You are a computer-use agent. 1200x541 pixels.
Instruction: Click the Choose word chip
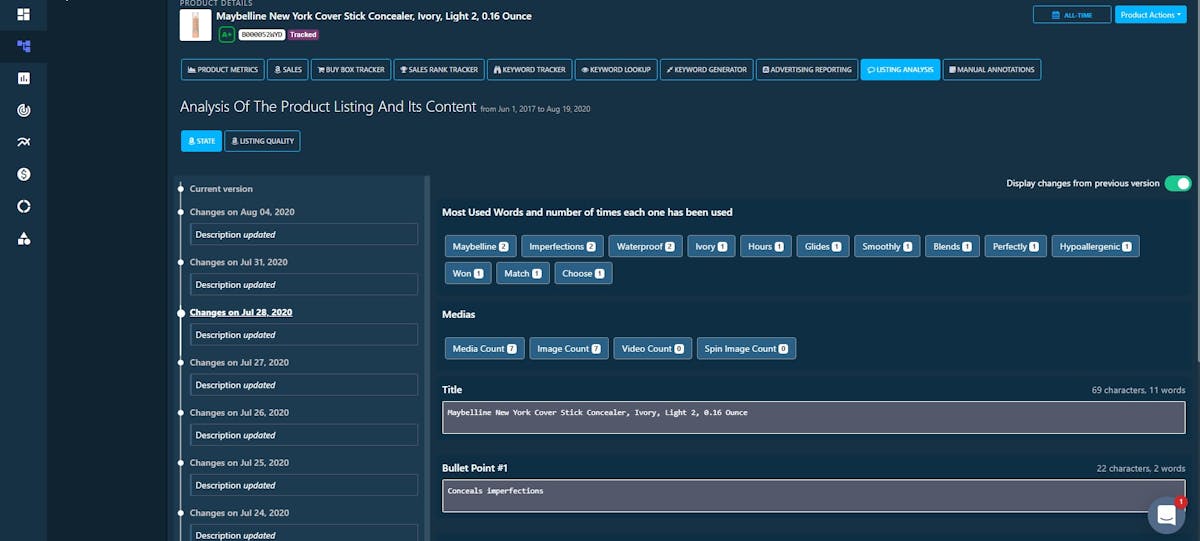583,273
